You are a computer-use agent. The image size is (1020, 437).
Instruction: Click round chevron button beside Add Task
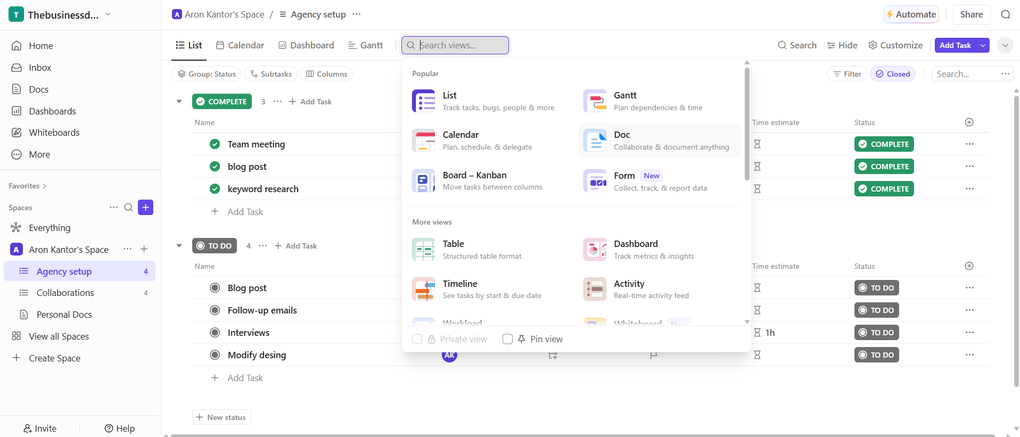1005,46
